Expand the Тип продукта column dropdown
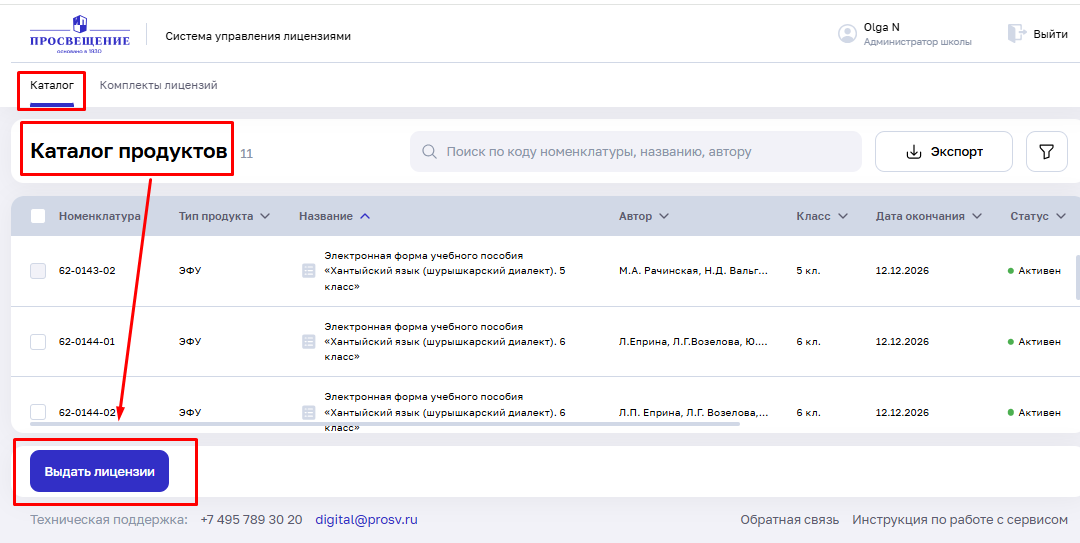Image resolution: width=1080 pixels, height=543 pixels. (x=264, y=216)
